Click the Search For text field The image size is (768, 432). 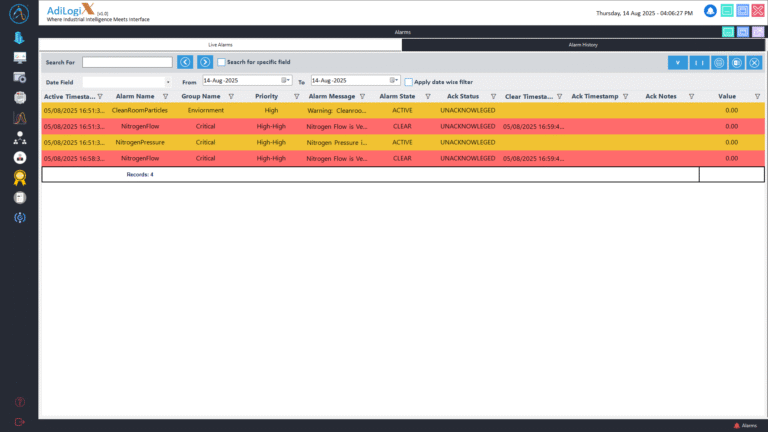click(126, 62)
